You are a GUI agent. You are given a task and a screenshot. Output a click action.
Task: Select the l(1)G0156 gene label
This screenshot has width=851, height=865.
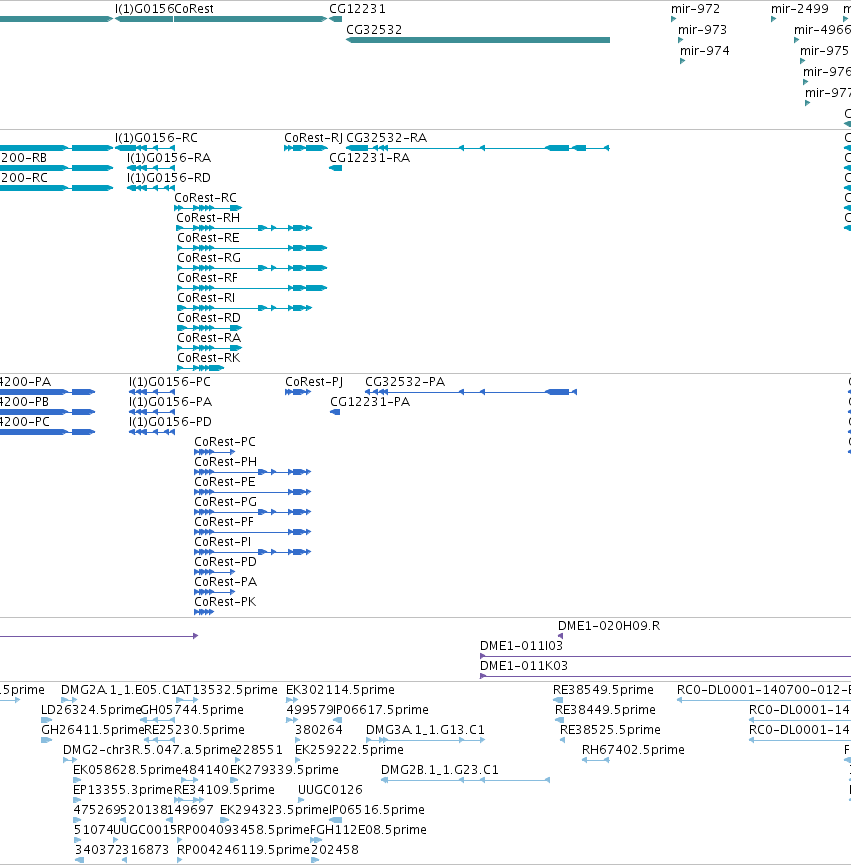144,9
